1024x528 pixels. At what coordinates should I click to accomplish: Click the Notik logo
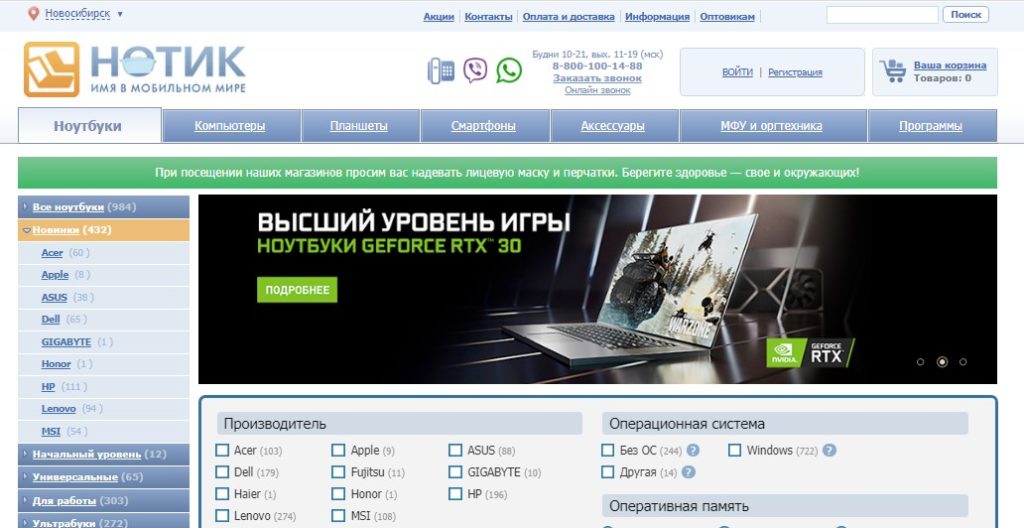[x=135, y=68]
